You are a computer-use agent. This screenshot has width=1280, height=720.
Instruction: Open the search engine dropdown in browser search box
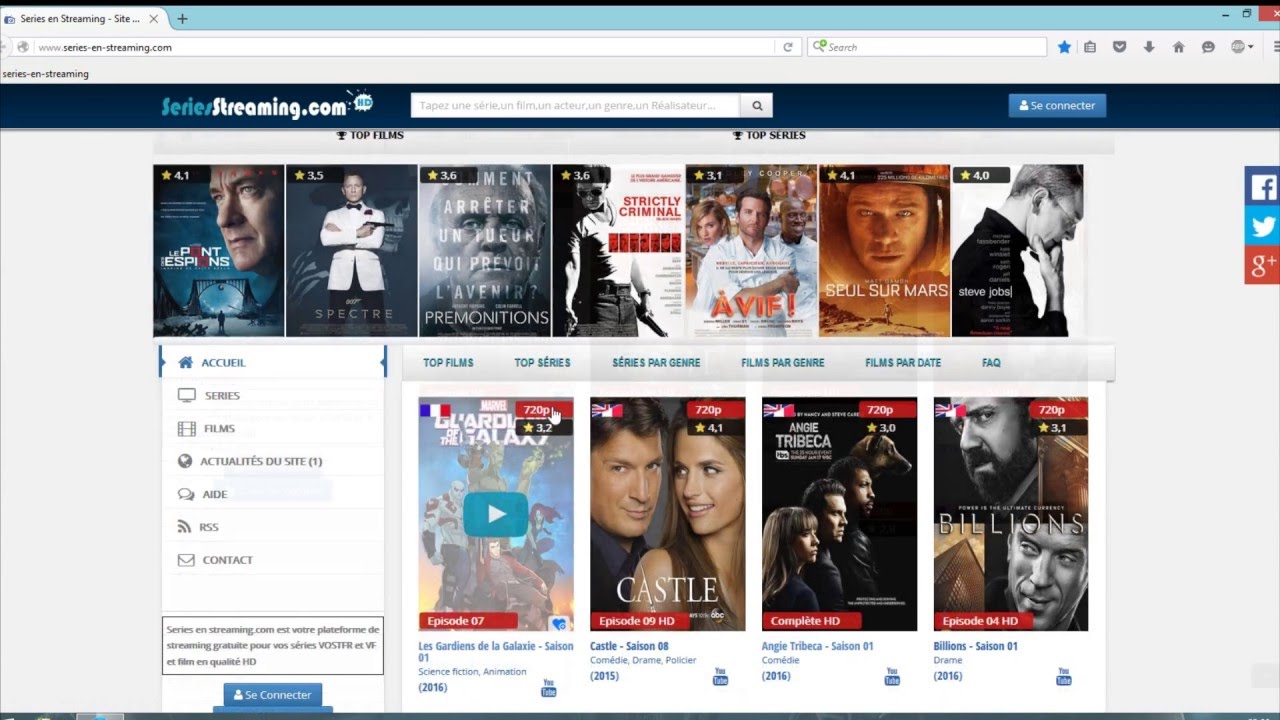click(x=820, y=47)
